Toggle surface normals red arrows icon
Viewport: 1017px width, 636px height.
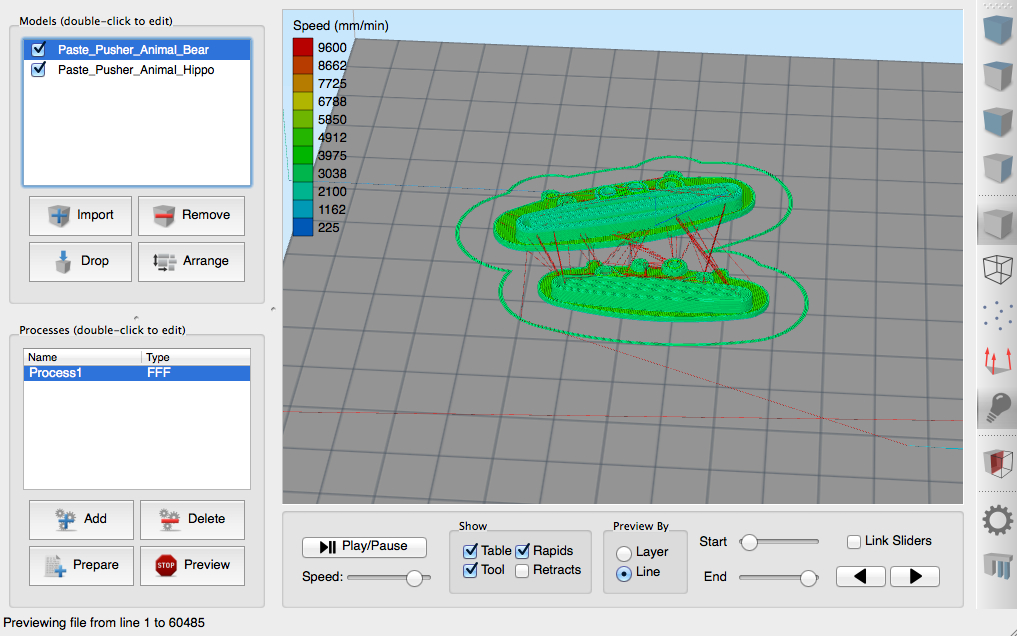pos(997,360)
